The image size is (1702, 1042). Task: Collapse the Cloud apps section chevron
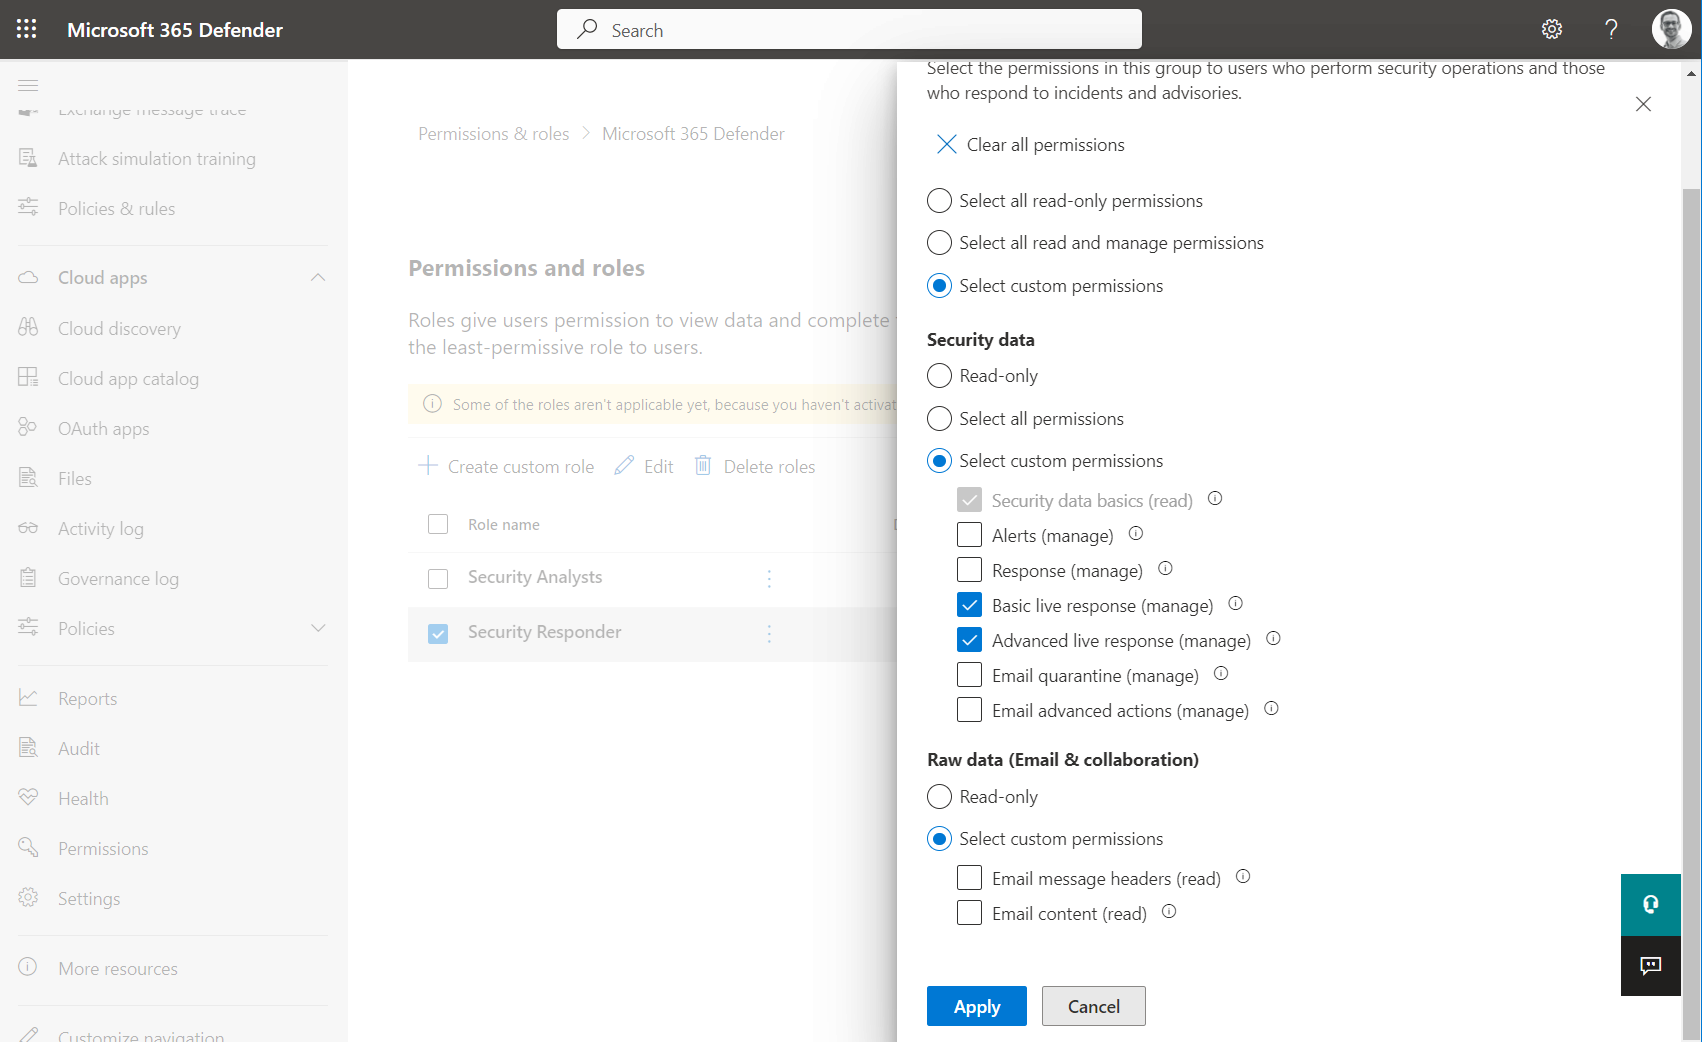coord(318,277)
